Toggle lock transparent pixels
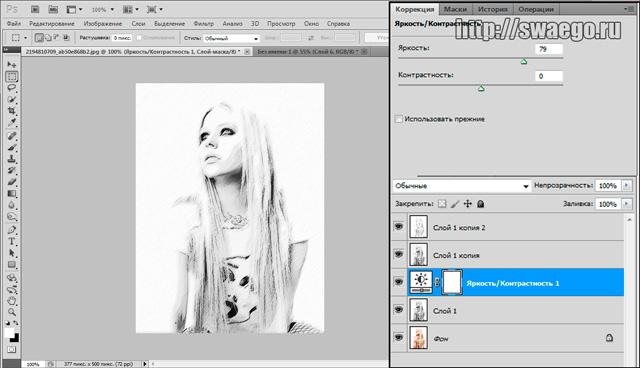 point(442,204)
